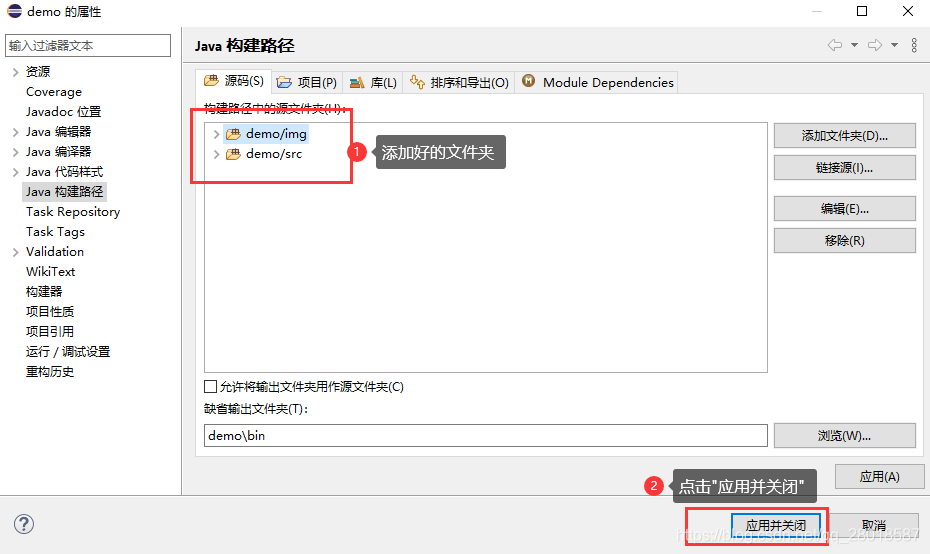This screenshot has width=930, height=554.
Task: Select Task Tags in the sidebar
Action: pos(55,232)
